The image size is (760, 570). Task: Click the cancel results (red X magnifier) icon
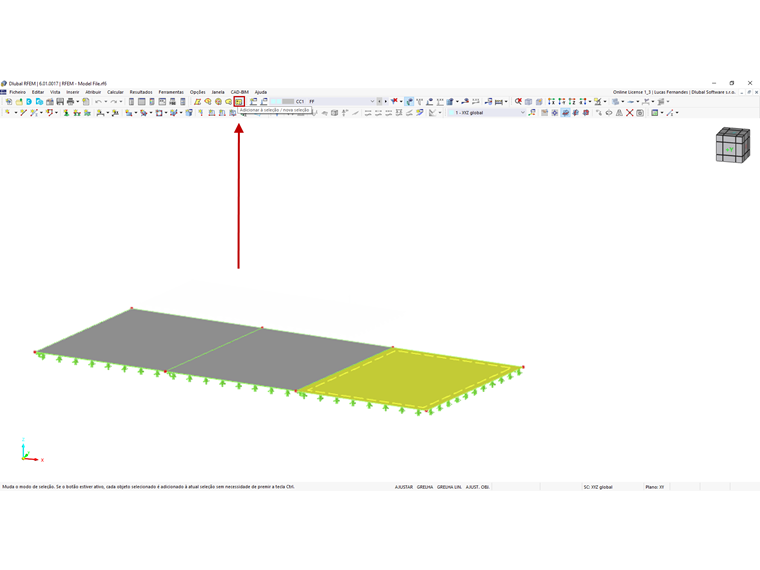pos(518,101)
